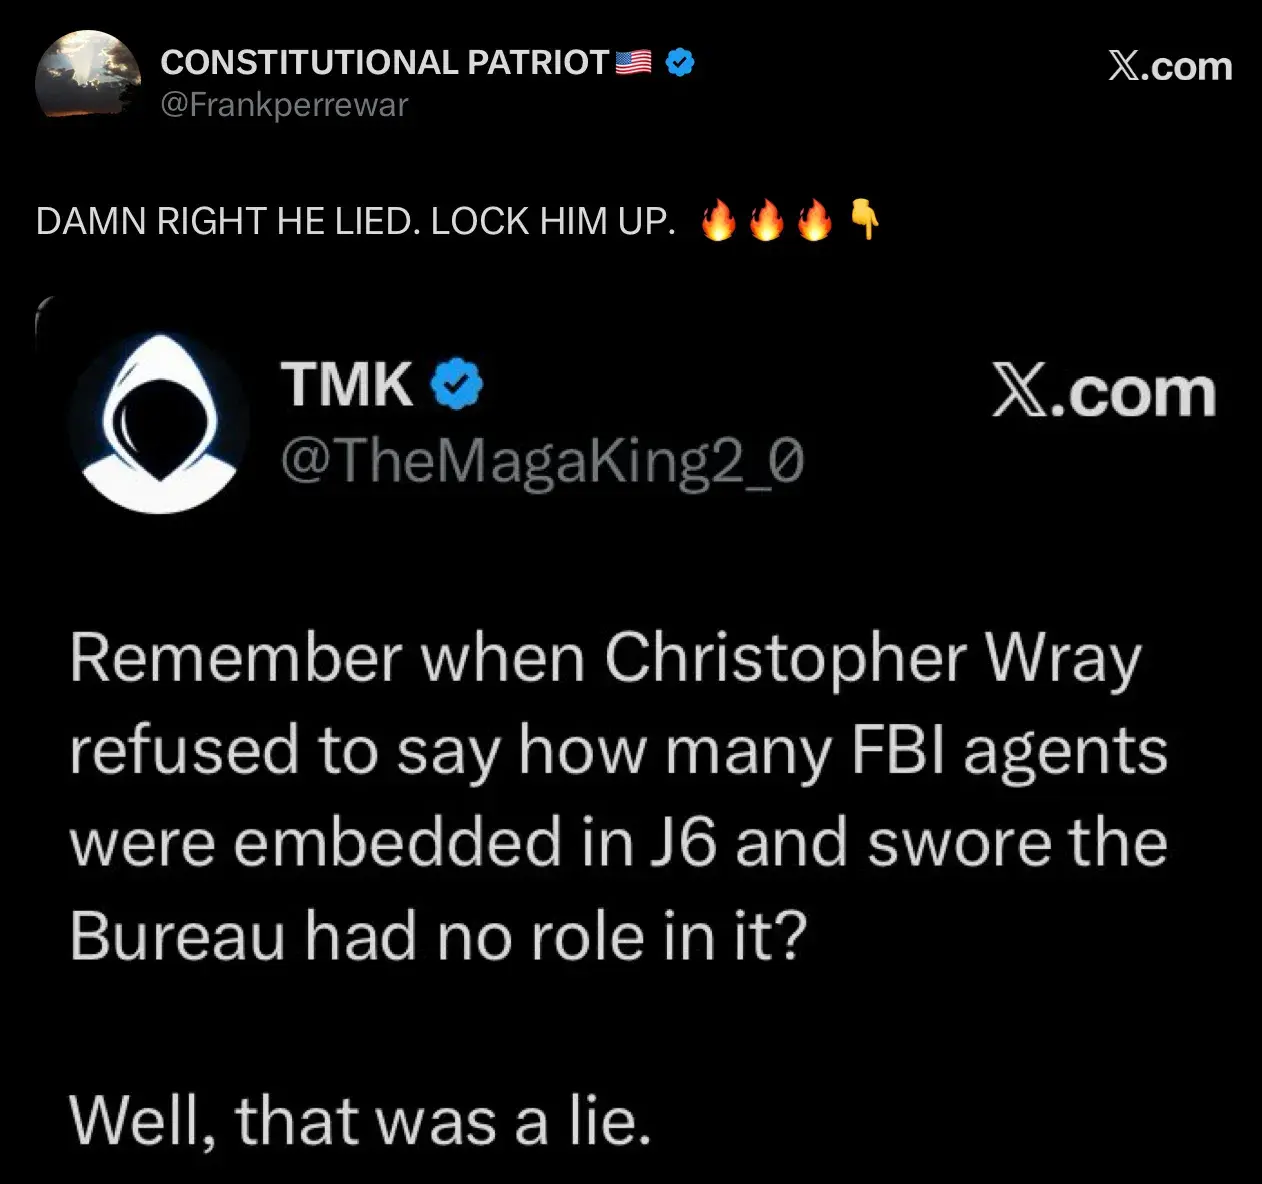Open the Constitutional Patriot profile picture

point(88,78)
